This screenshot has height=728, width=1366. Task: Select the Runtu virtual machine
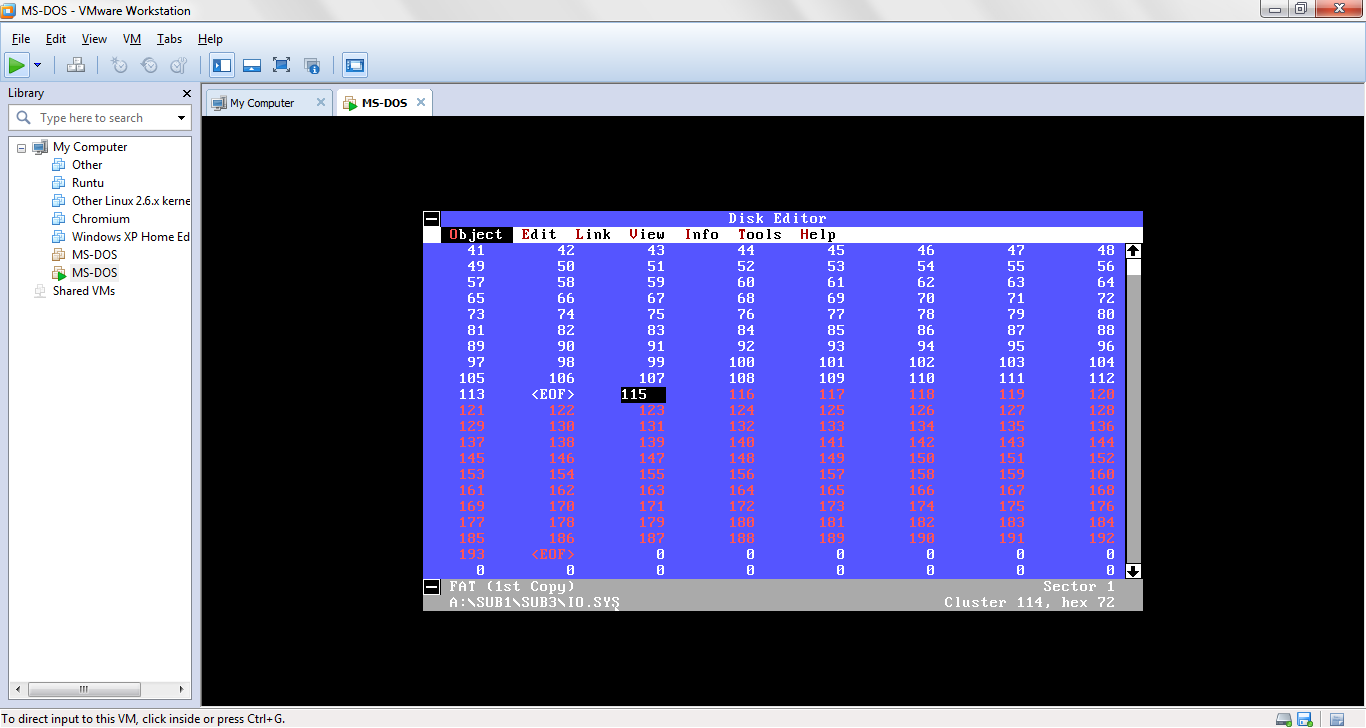click(x=88, y=183)
